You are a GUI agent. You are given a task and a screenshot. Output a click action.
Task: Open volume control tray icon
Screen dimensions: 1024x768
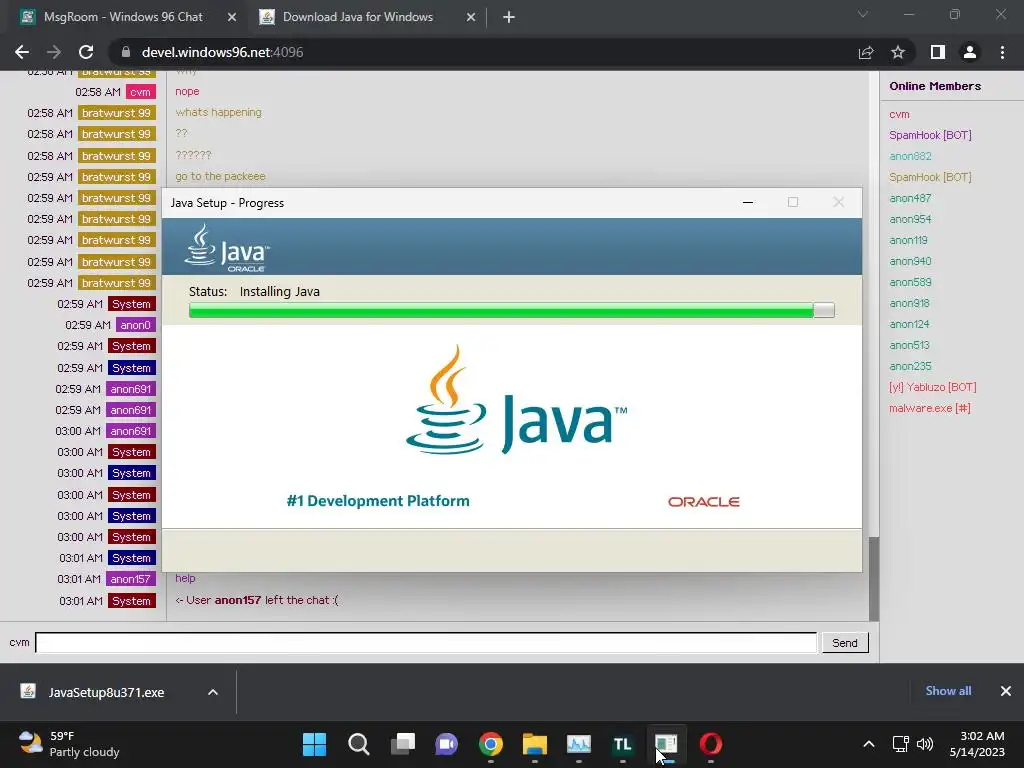pyautogui.click(x=924, y=744)
